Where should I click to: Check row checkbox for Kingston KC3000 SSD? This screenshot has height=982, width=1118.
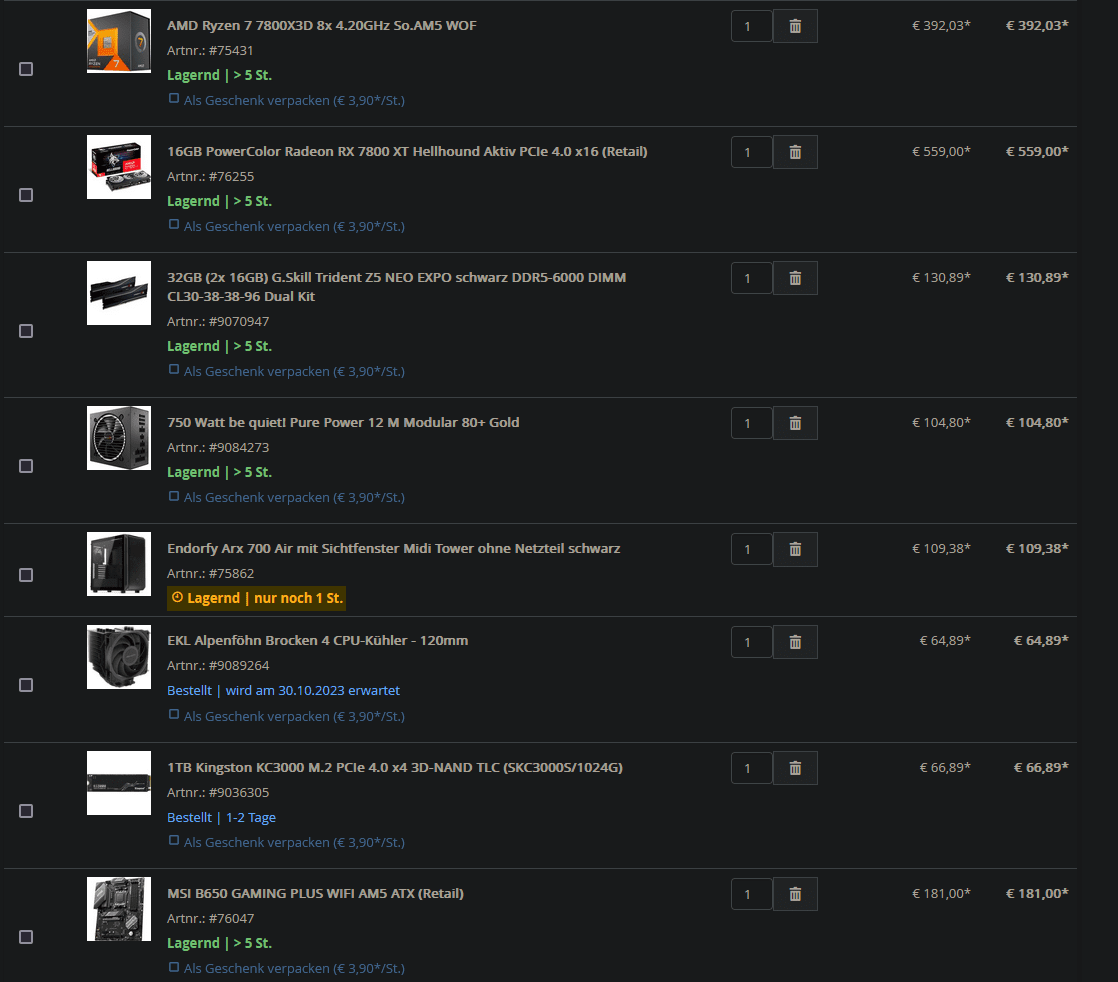point(26,812)
